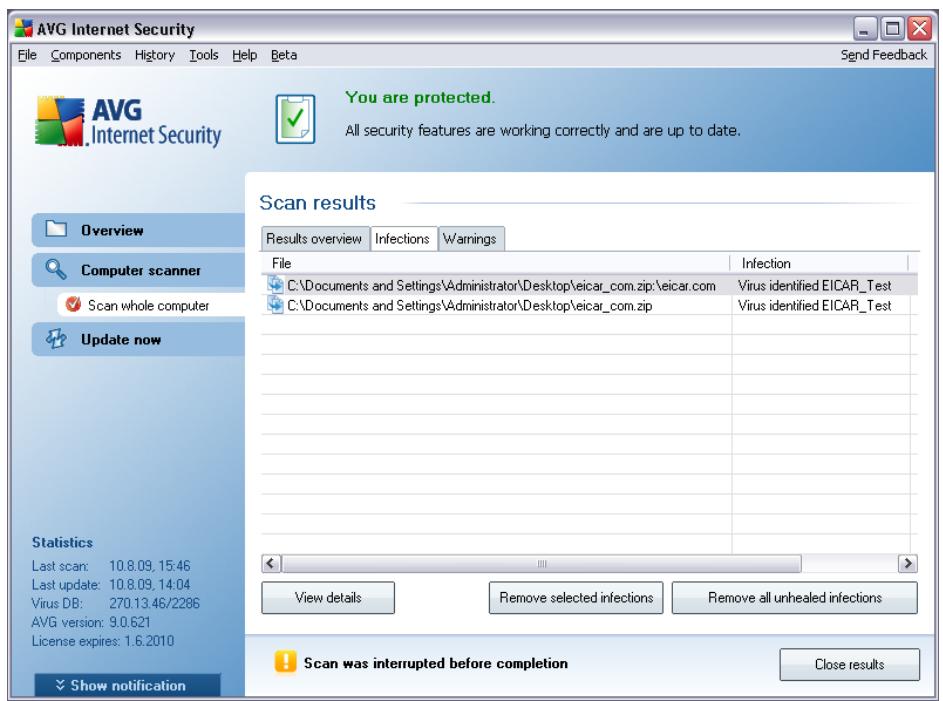The width and height of the screenshot is (943, 701).
Task: Close the AVG Internet Security window
Action: click(x=920, y=28)
